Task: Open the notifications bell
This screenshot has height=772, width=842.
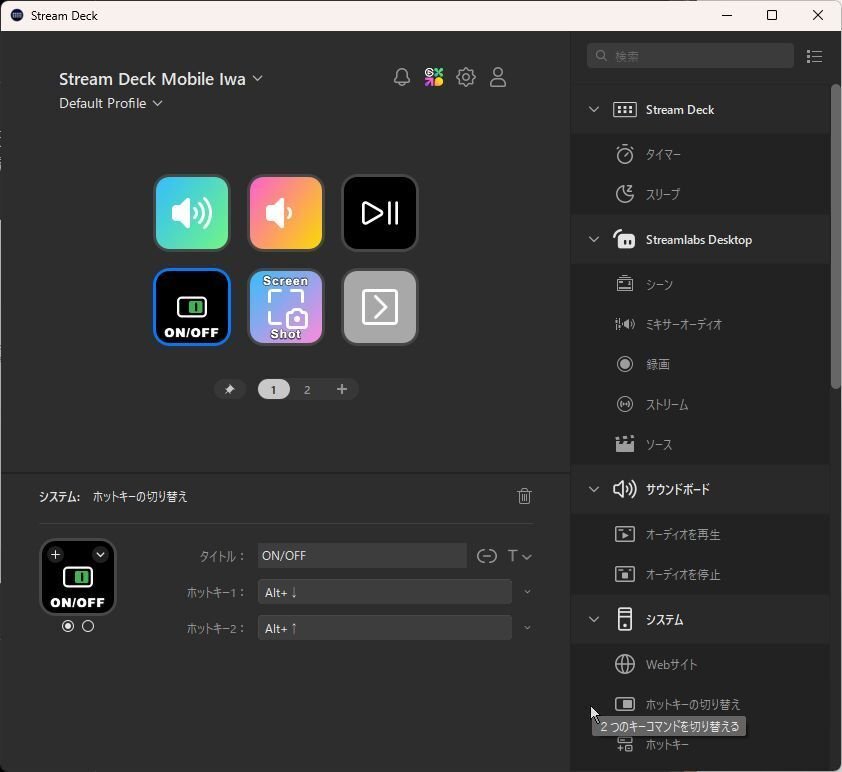Action: click(402, 77)
